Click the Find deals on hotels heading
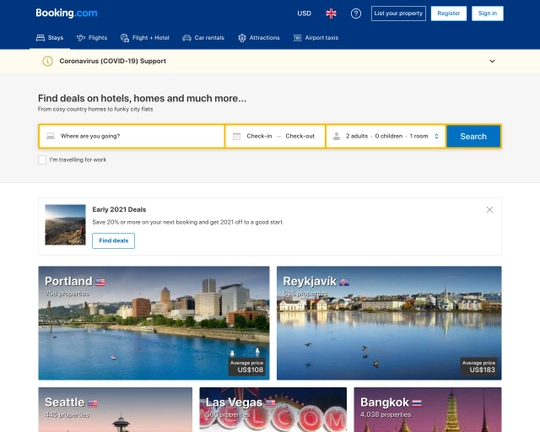Image resolution: width=540 pixels, height=432 pixels. [x=142, y=99]
